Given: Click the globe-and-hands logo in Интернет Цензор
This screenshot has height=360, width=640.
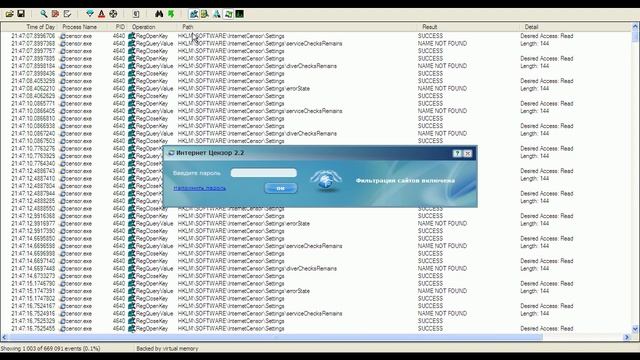Looking at the screenshot, I should pyautogui.click(x=326, y=180).
